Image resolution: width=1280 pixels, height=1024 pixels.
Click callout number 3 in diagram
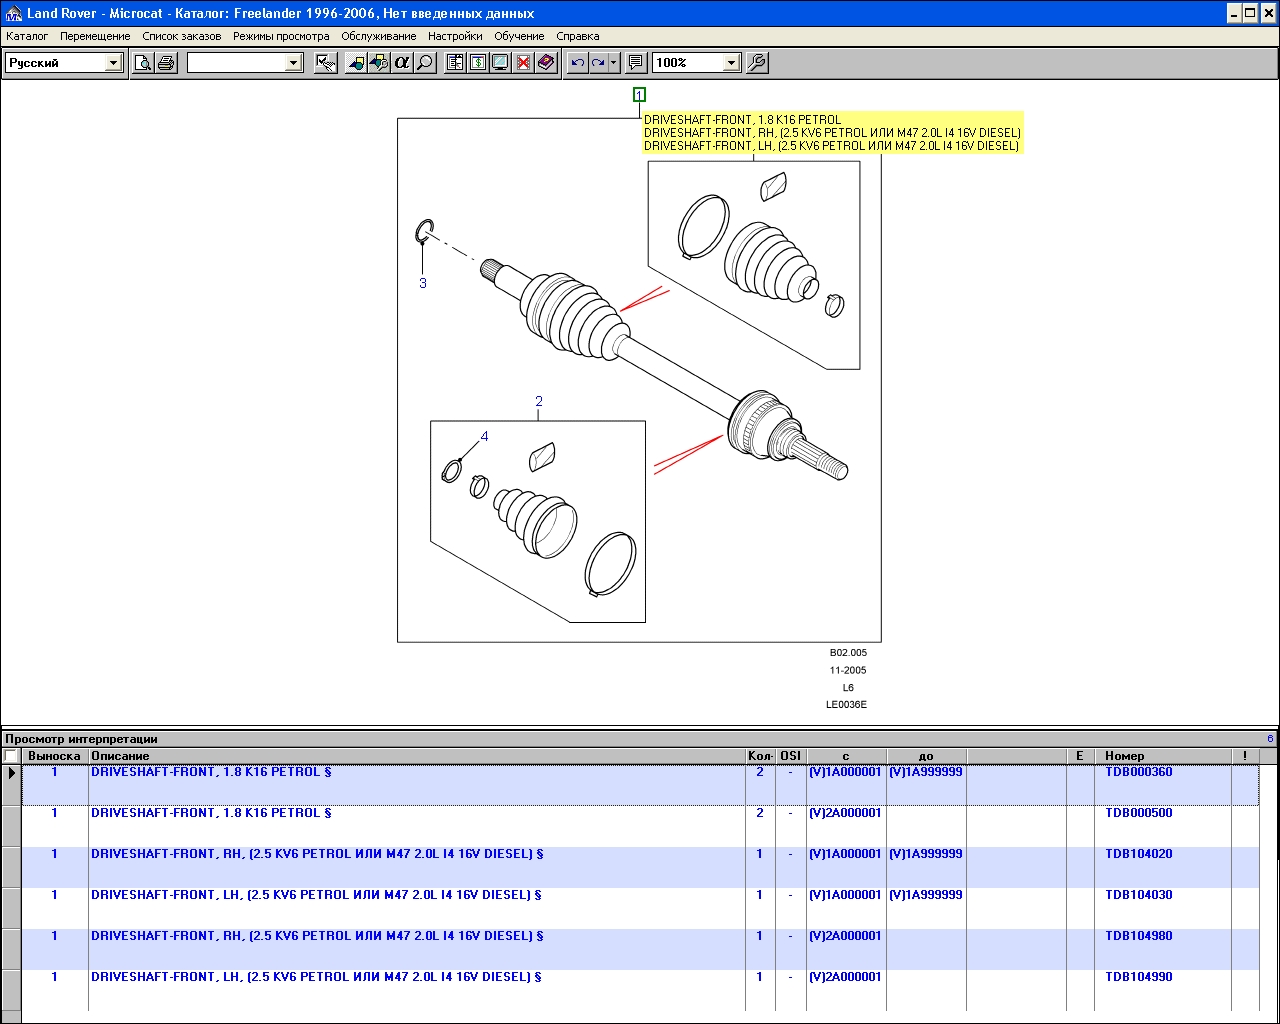[423, 284]
